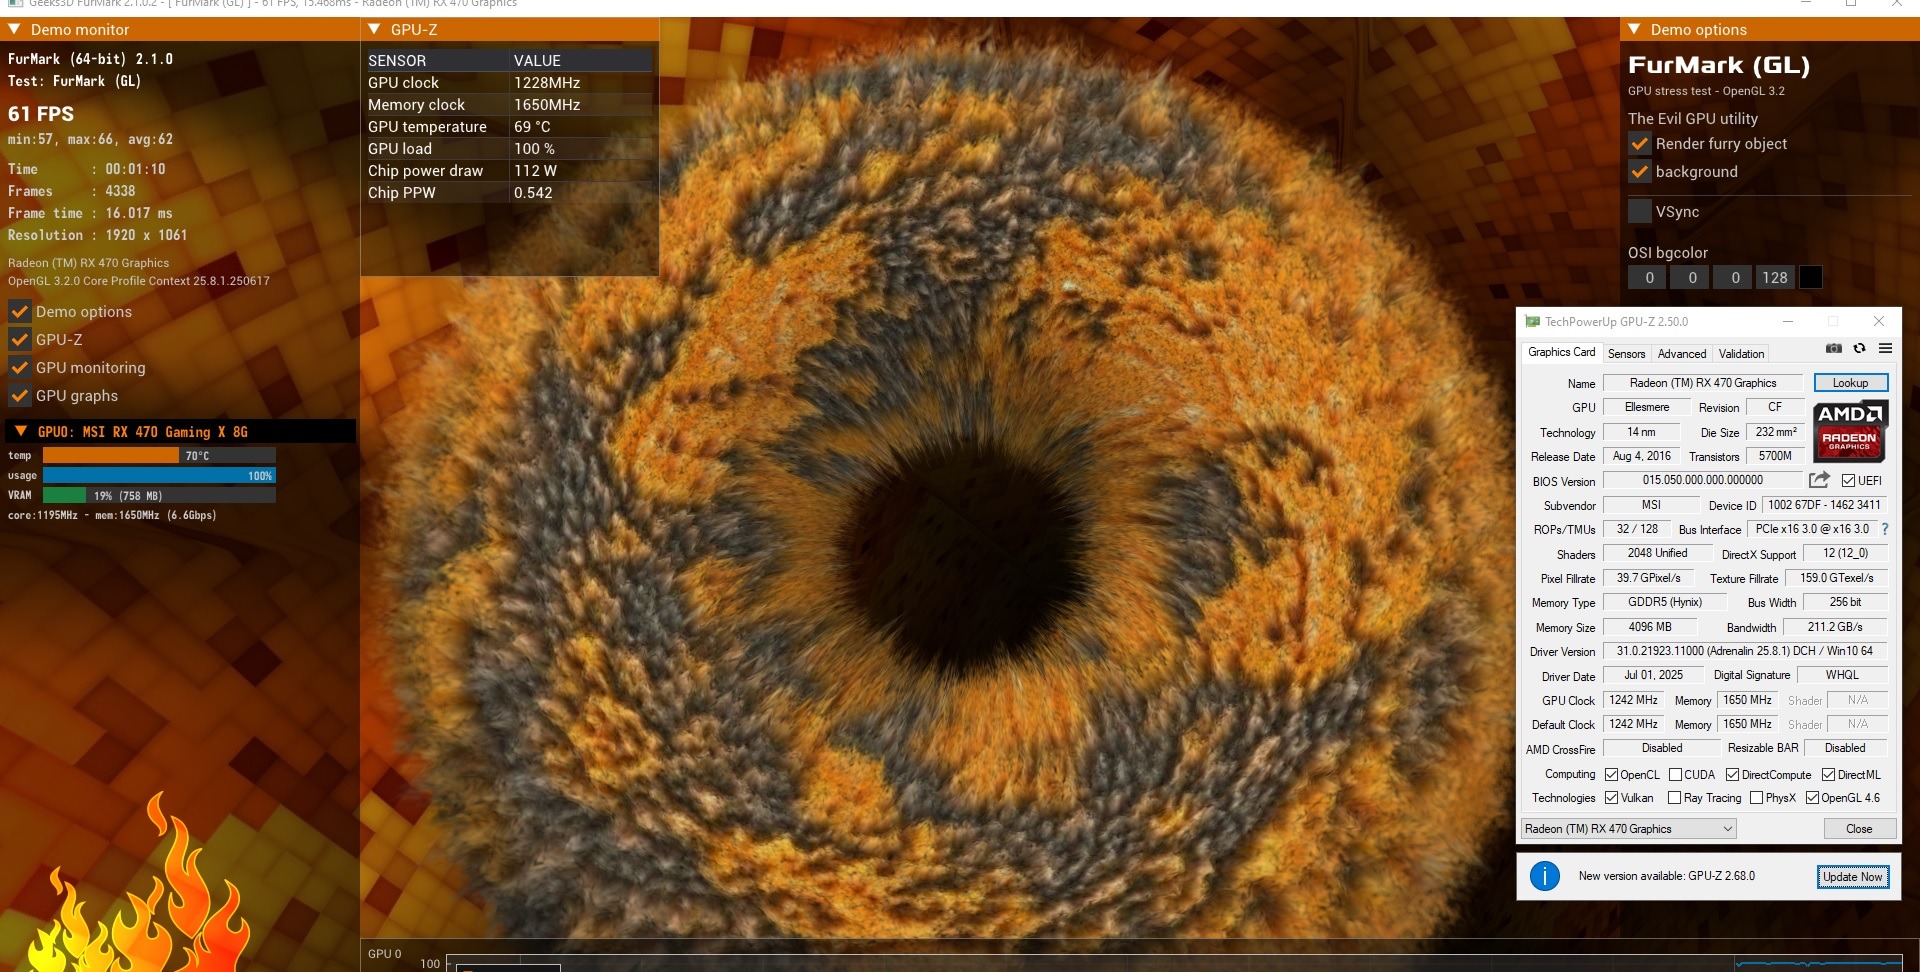Toggle the GPU monitoring checkbox
The height and width of the screenshot is (972, 1920).
tap(19, 368)
